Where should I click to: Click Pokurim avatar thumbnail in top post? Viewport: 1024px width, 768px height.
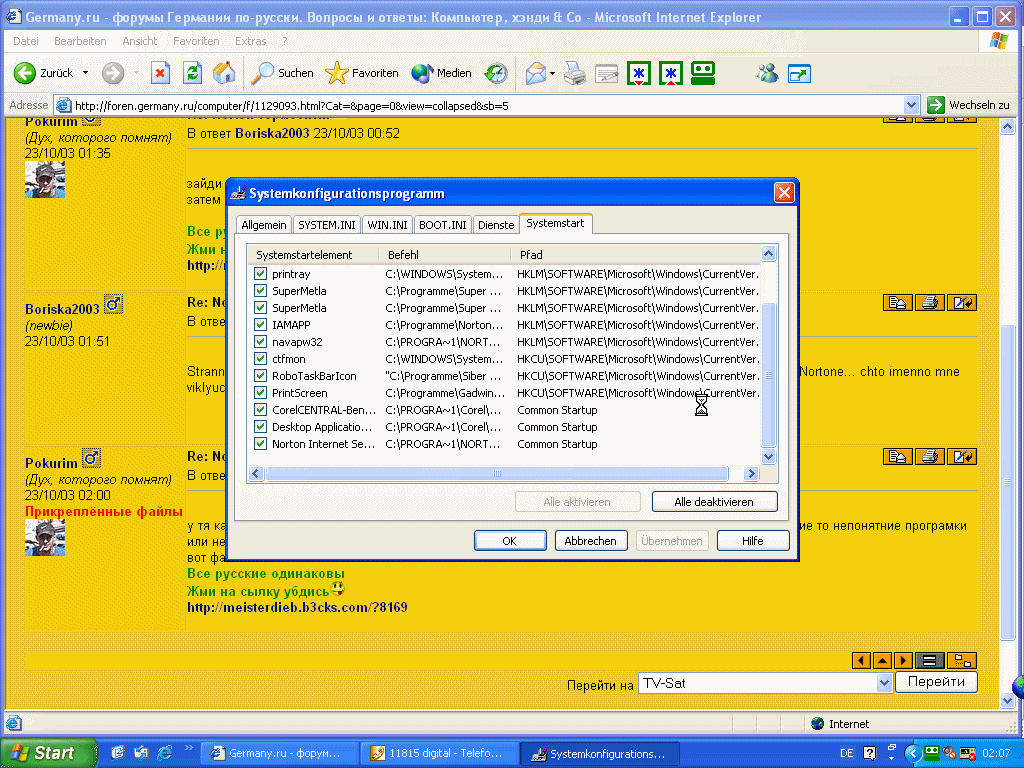pos(45,180)
